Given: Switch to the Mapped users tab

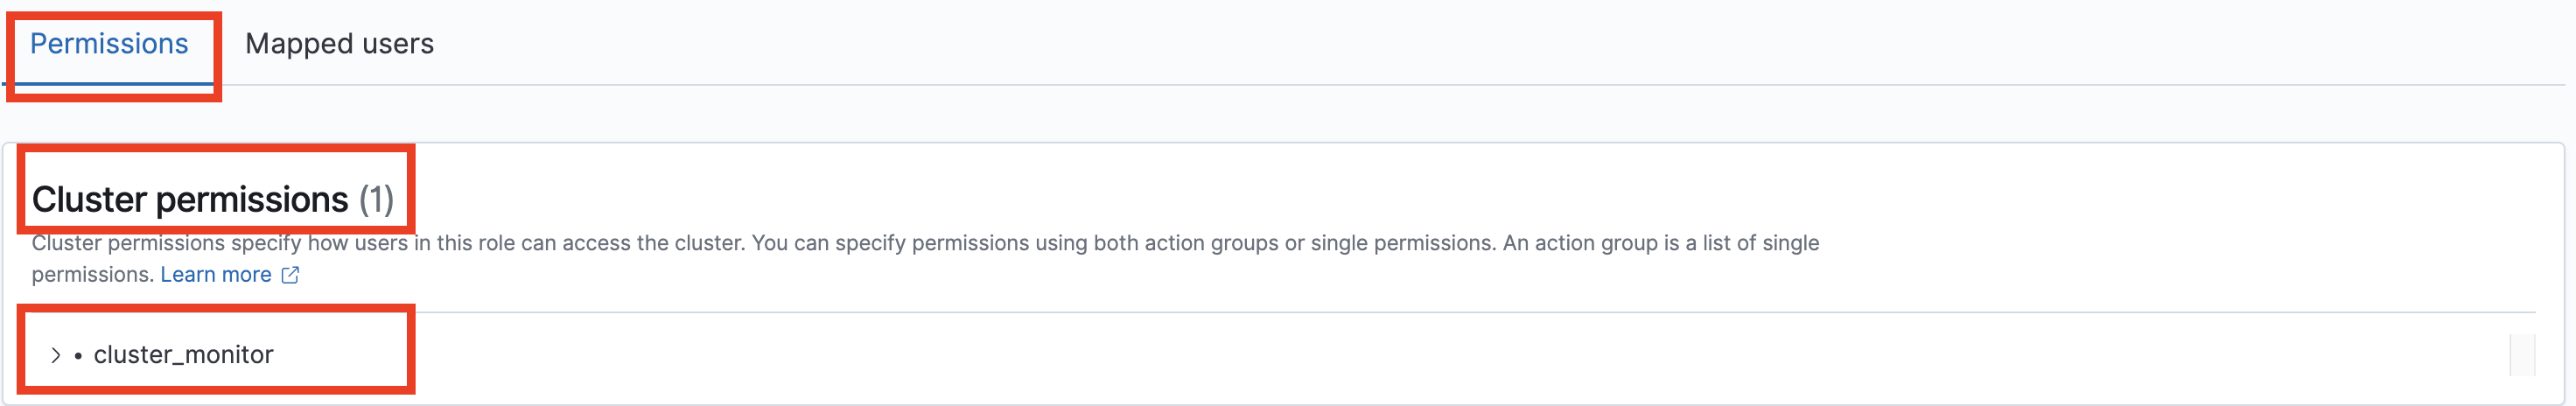Looking at the screenshot, I should coord(339,45).
